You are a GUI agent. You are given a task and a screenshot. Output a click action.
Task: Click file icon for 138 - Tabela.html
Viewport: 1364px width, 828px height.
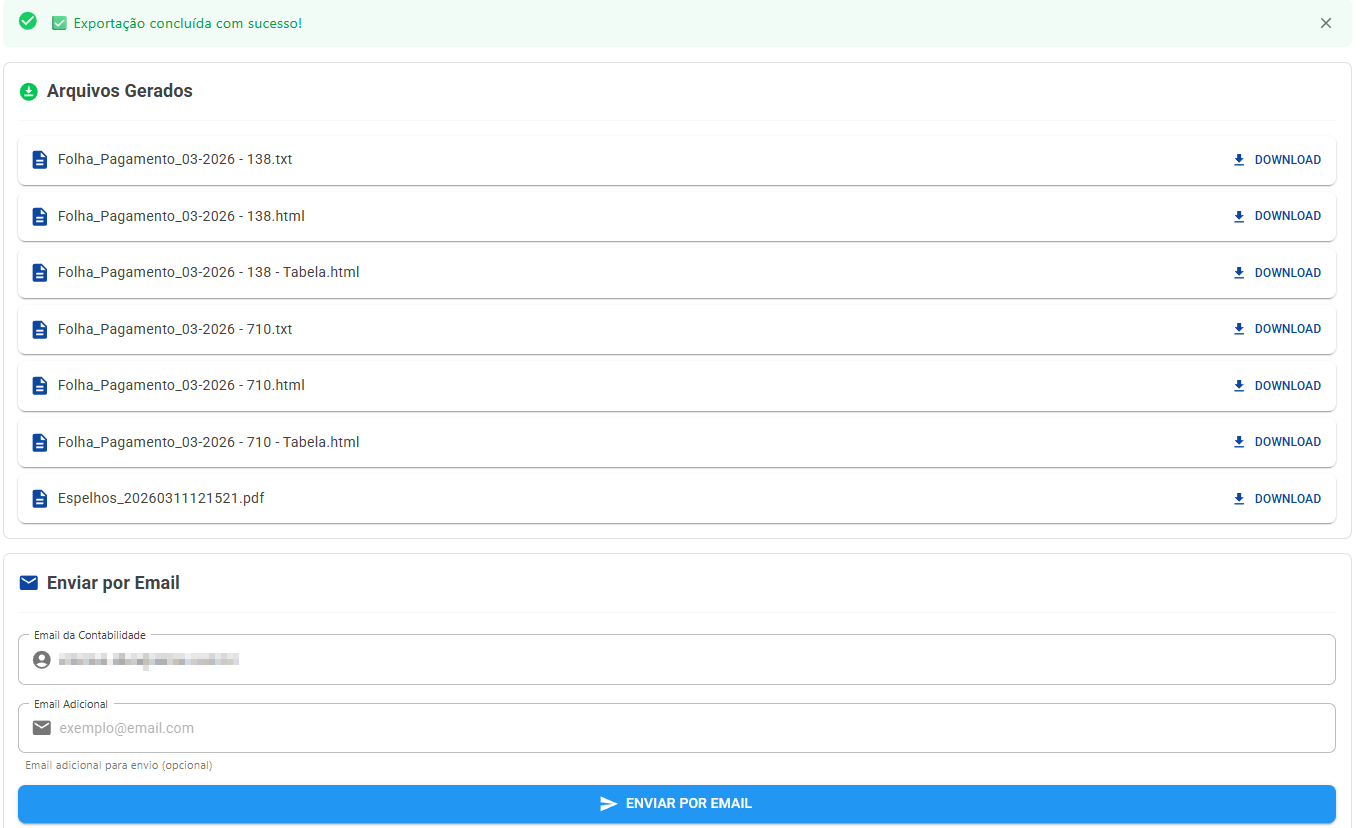(x=40, y=273)
